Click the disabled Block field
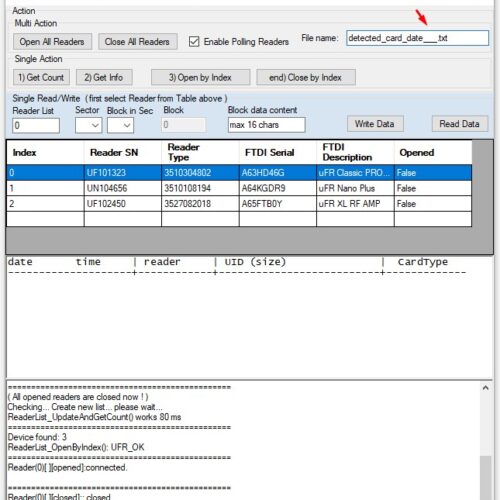 [x=184, y=125]
